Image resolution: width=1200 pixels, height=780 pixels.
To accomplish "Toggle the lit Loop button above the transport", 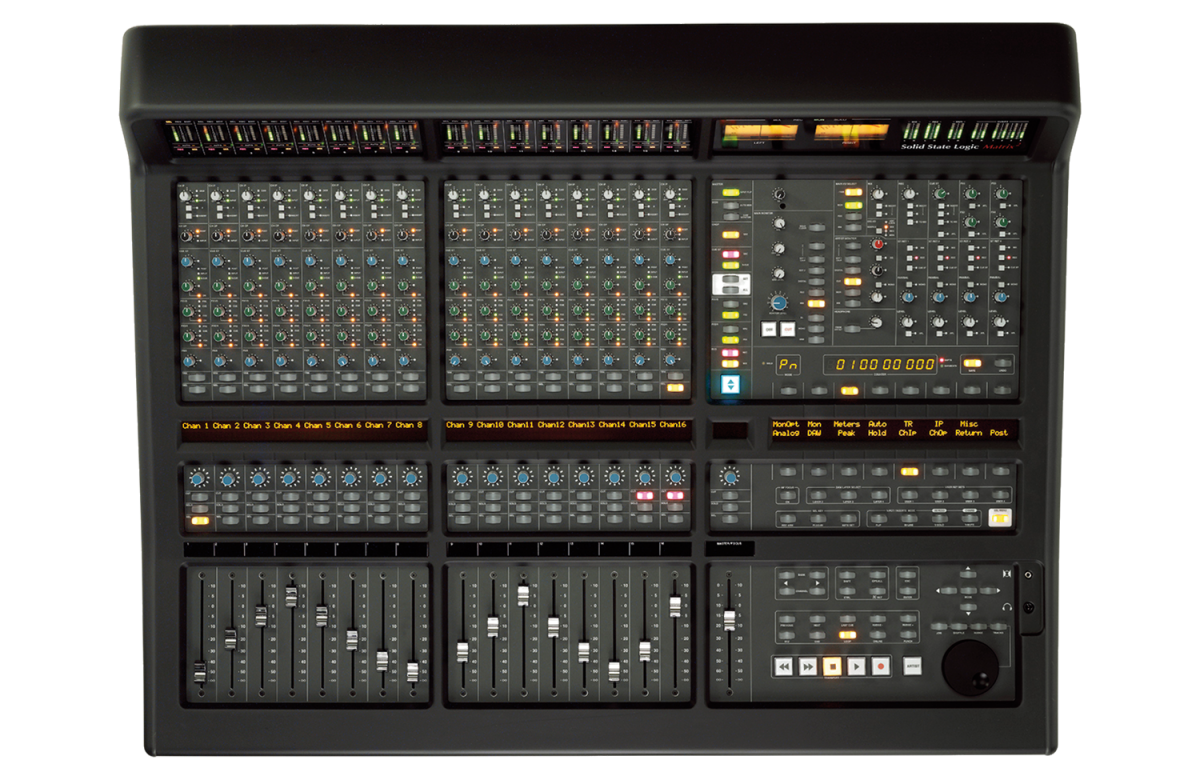I will pyautogui.click(x=847, y=635).
